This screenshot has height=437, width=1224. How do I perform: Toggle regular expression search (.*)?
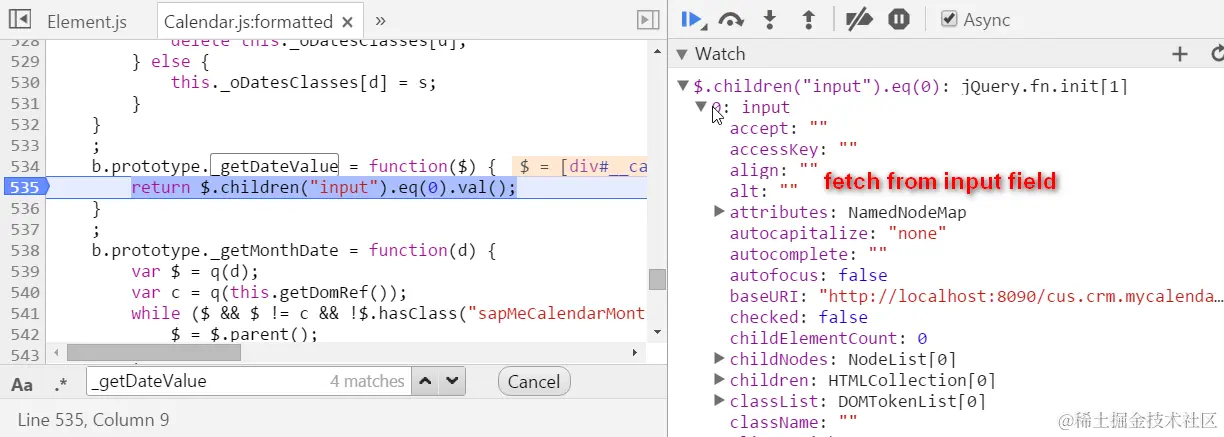(x=60, y=383)
